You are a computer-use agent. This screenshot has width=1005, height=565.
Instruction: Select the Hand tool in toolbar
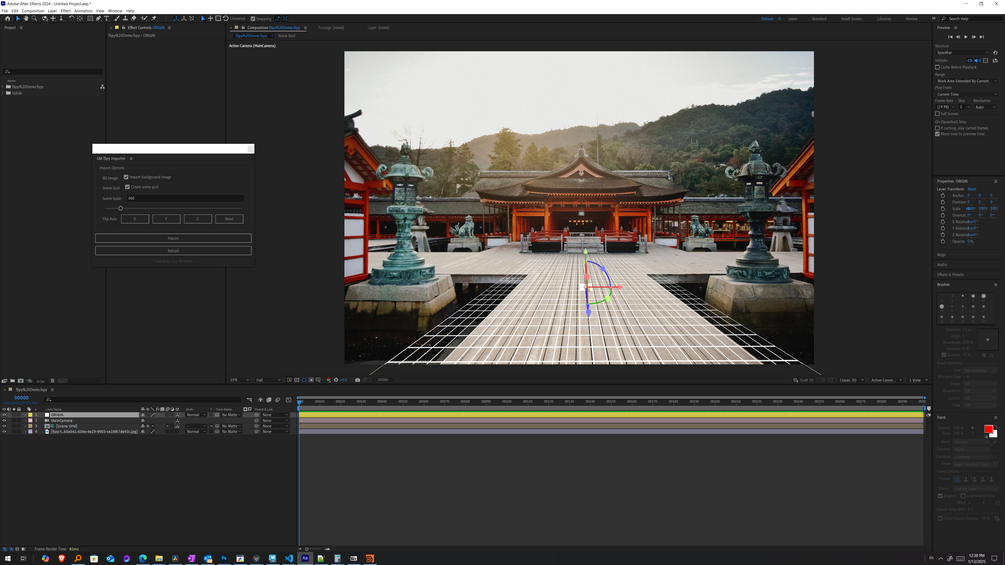[26, 18]
